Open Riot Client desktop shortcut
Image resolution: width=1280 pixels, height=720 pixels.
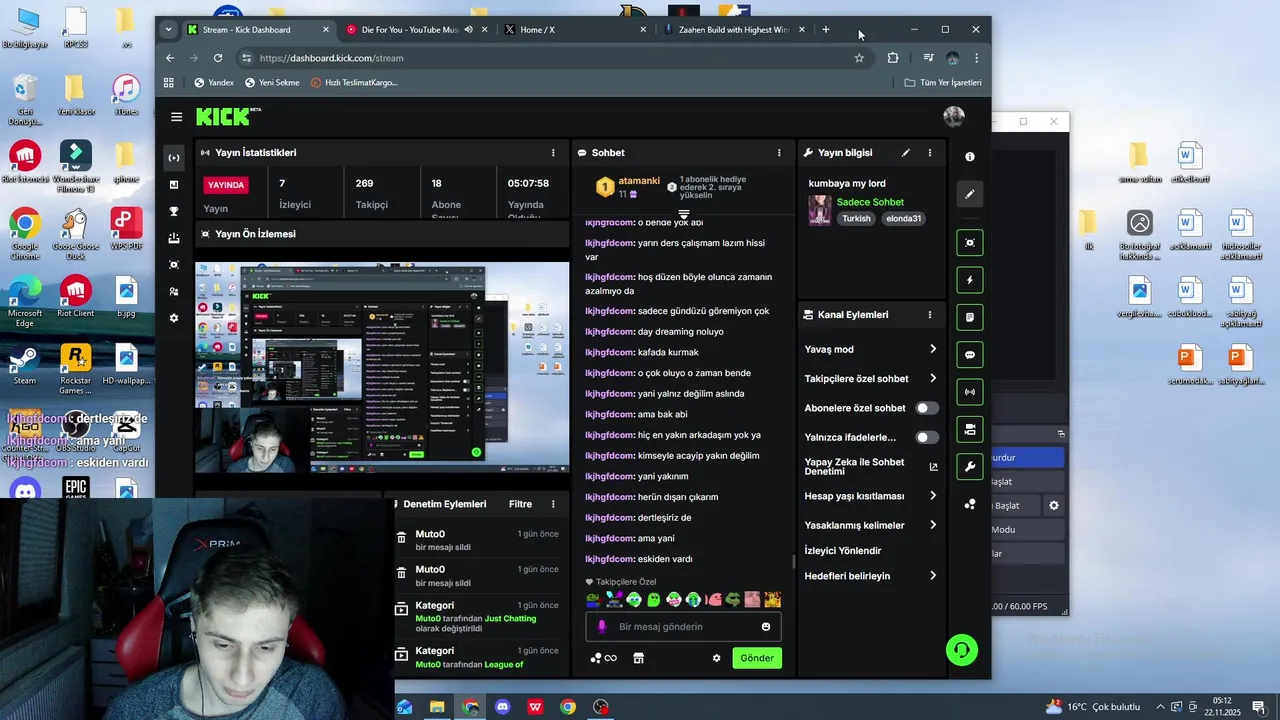[x=76, y=297]
